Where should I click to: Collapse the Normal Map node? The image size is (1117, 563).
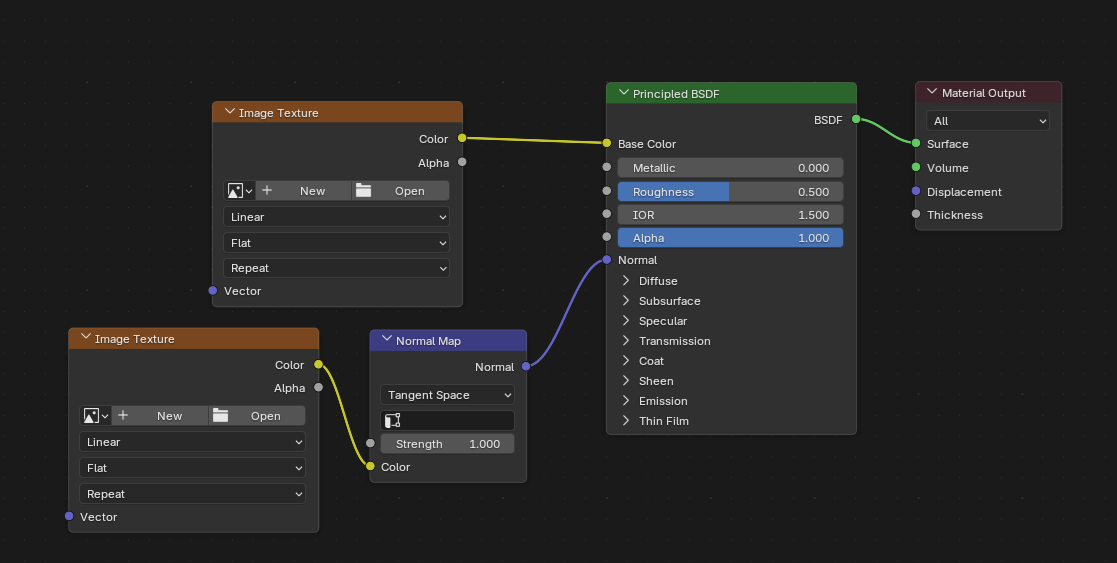[x=386, y=341]
